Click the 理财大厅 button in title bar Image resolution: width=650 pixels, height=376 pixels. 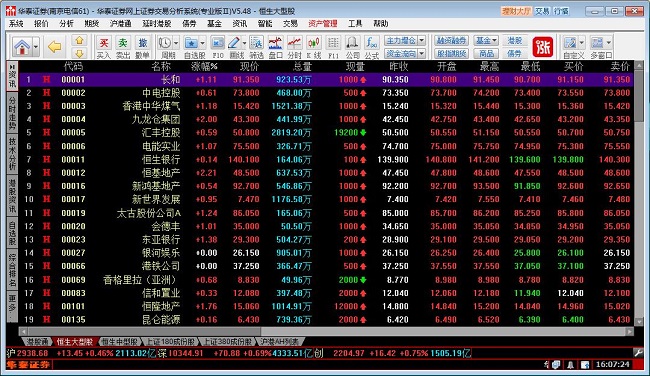pos(516,11)
